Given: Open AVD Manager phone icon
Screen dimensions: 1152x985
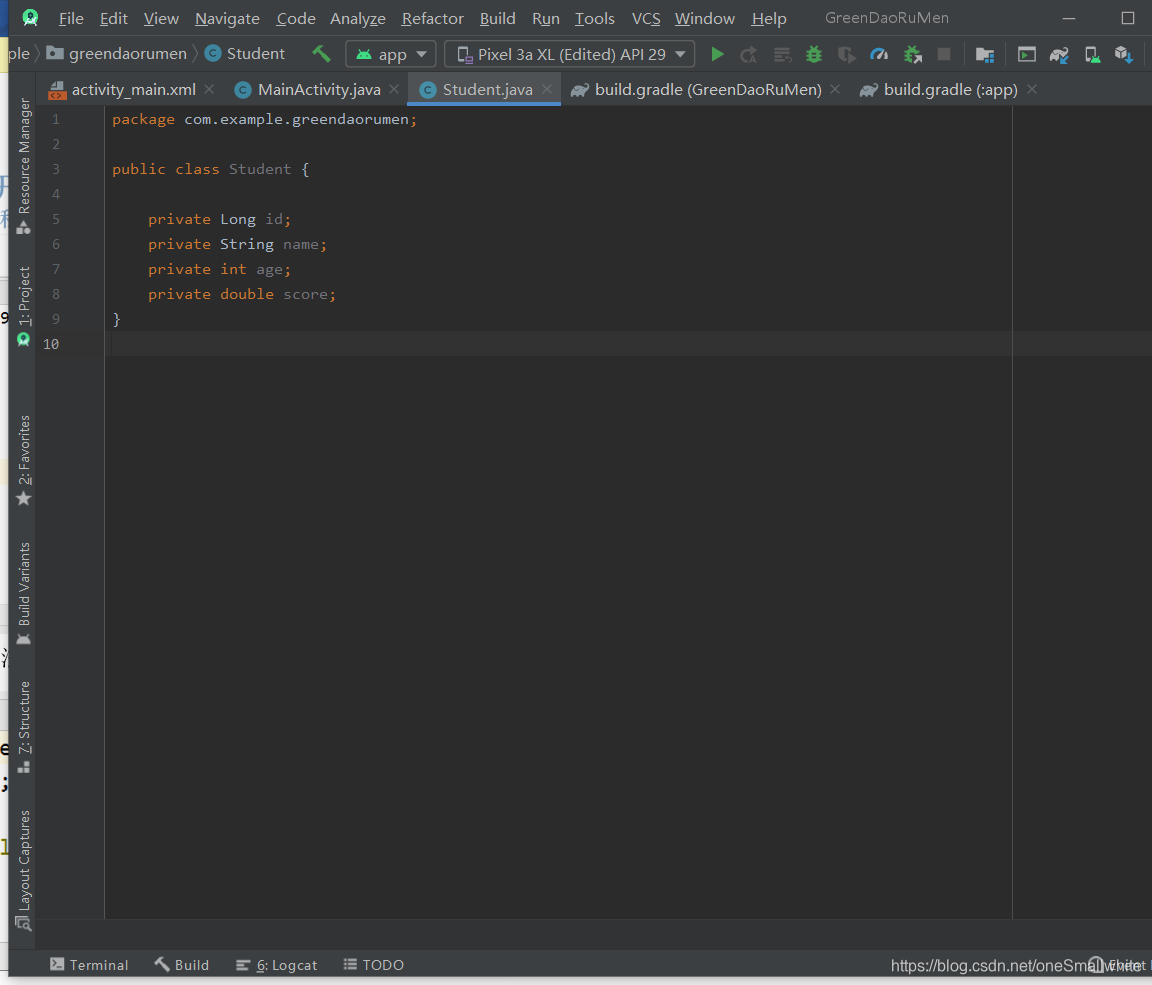Looking at the screenshot, I should click(1092, 54).
